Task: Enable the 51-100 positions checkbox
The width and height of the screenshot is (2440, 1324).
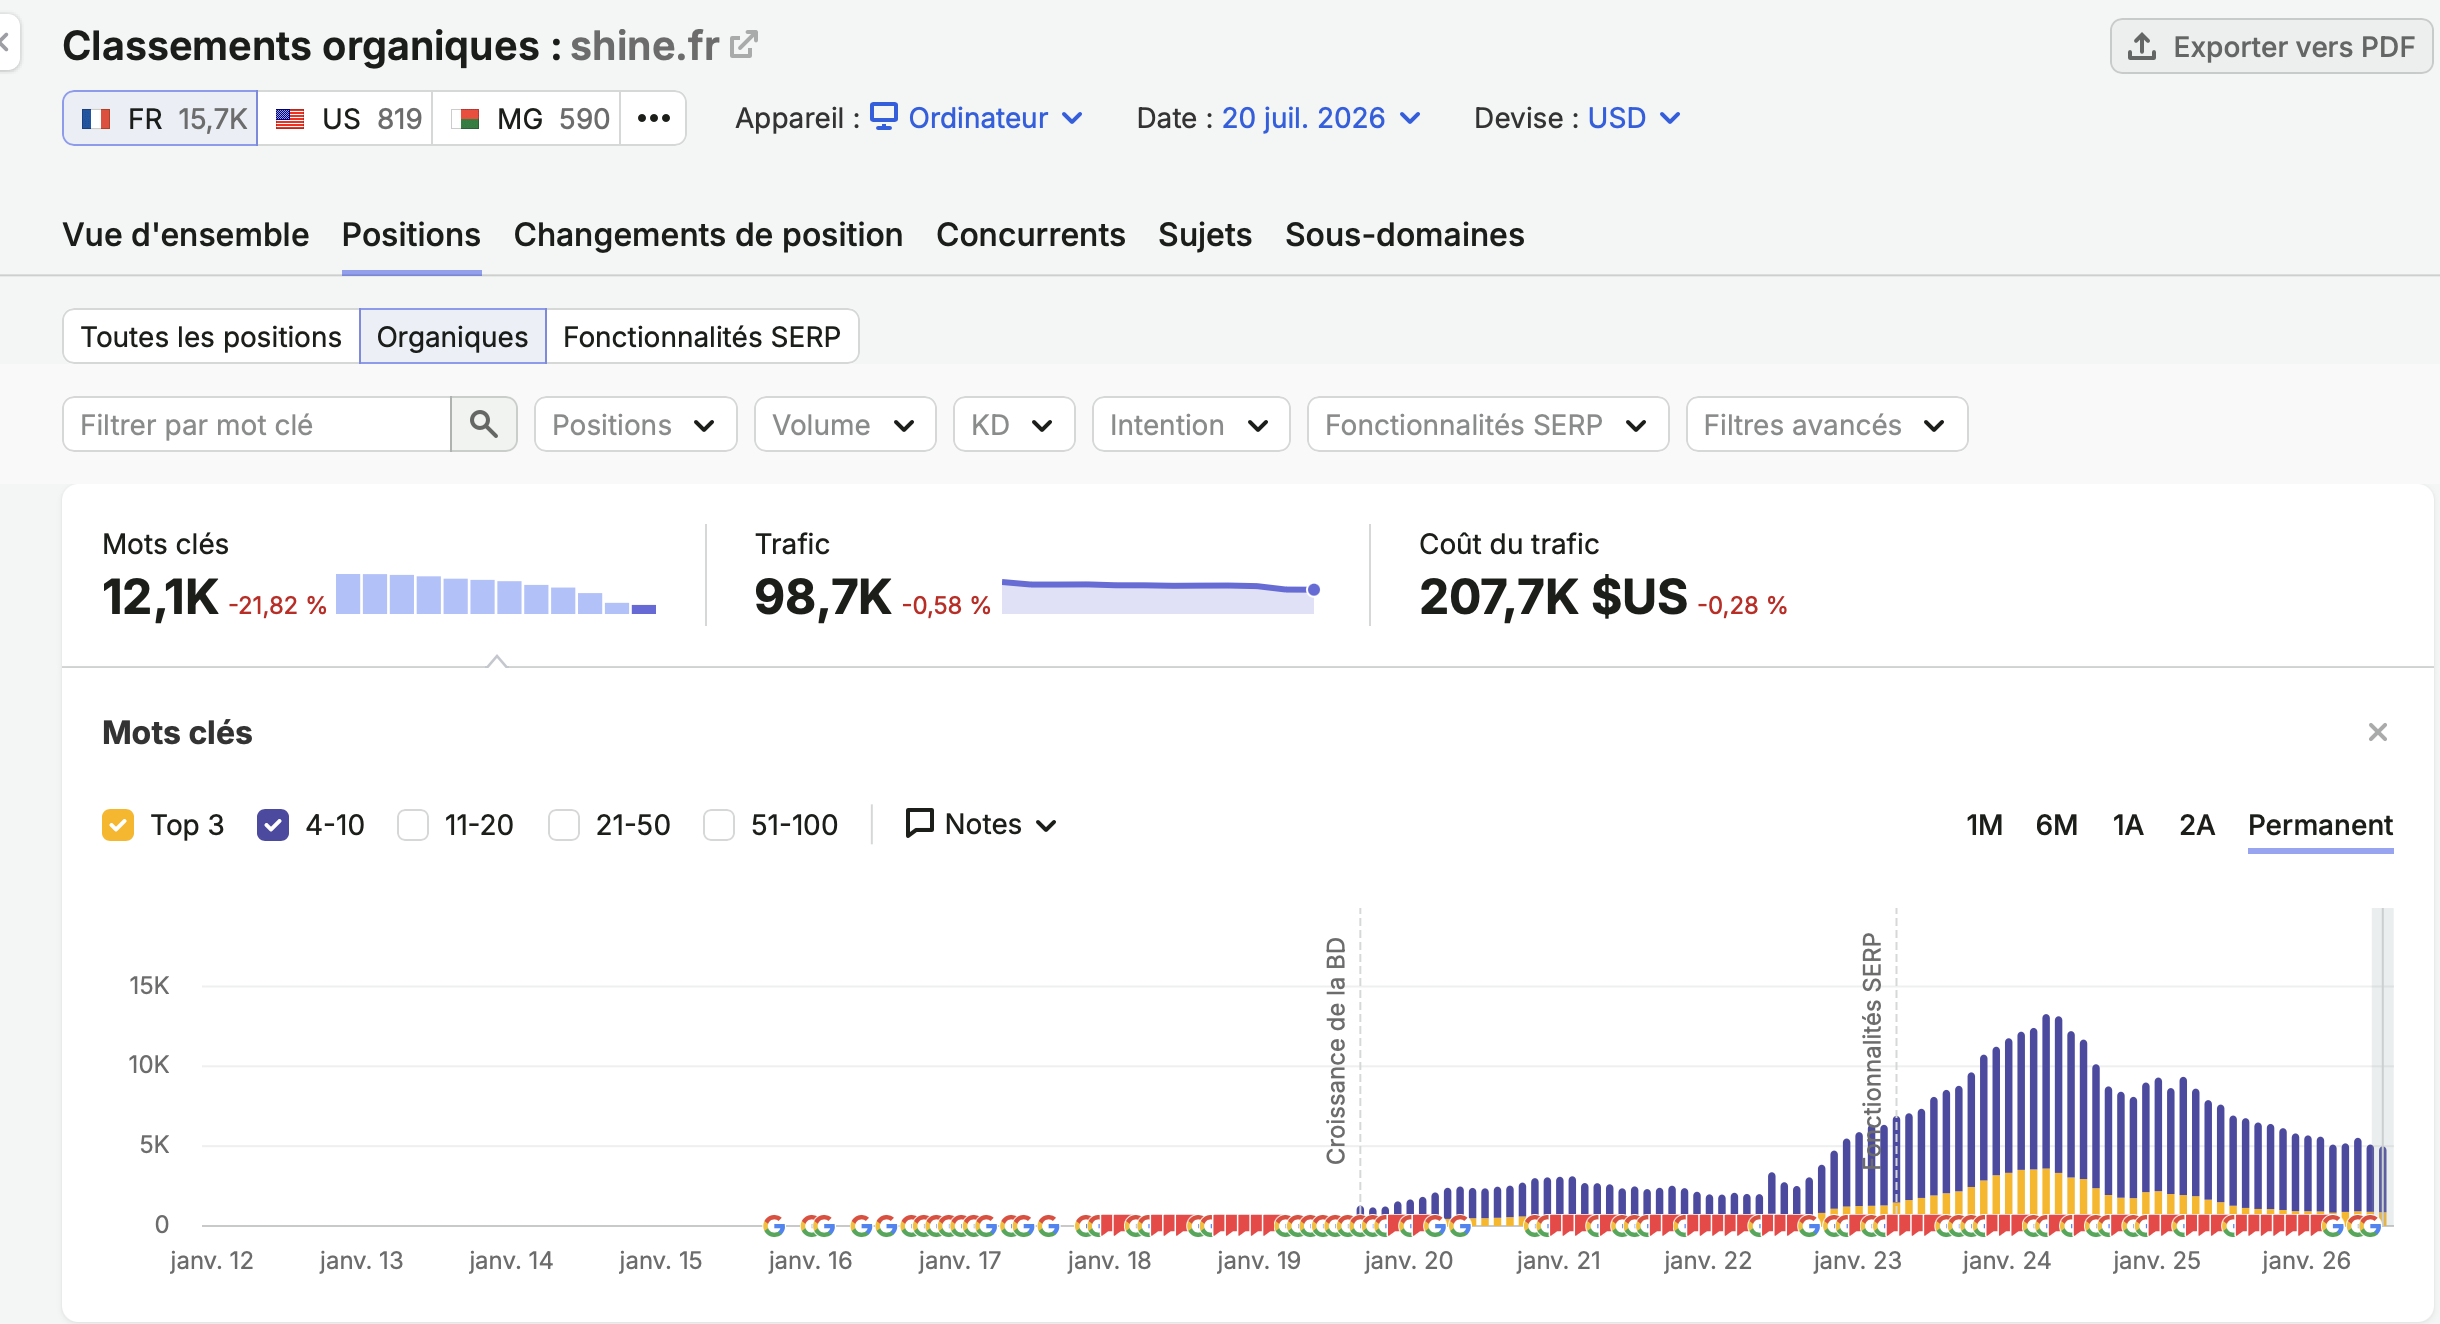Action: point(719,825)
